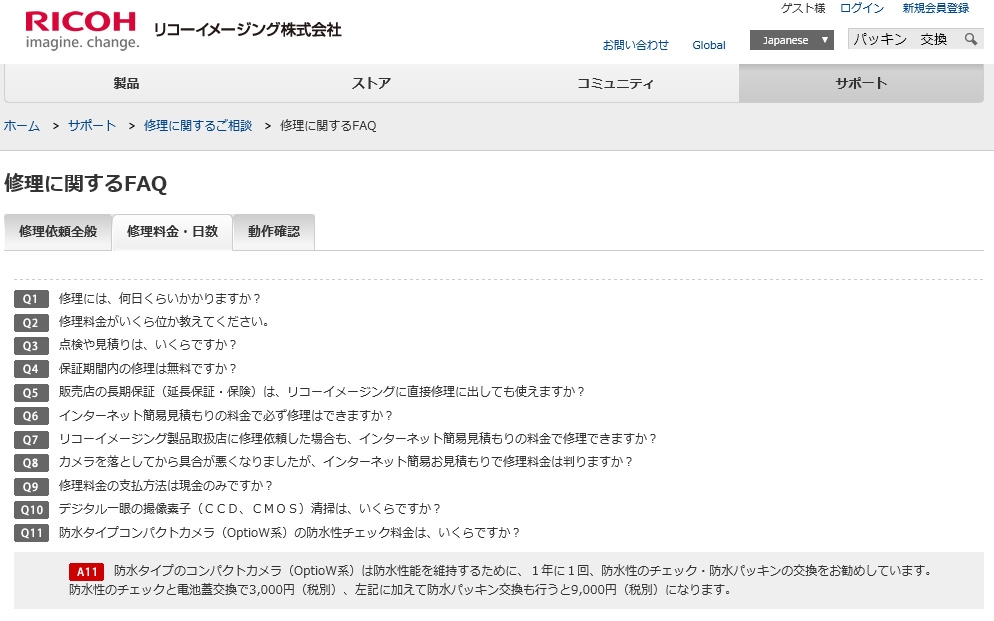Screen dimensions: 994x621
Task: Click the Q4 badge icon
Action: (31, 369)
